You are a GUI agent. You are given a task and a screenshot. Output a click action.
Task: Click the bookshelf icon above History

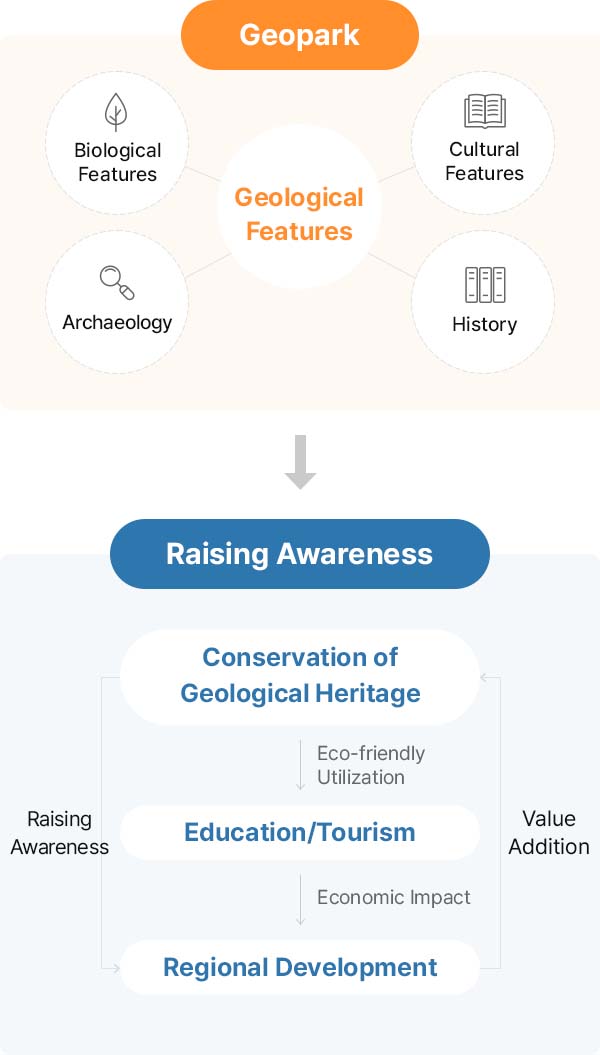[x=485, y=285]
